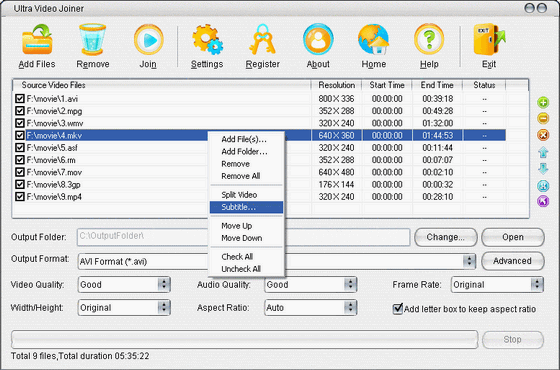Uncheck the F:\movie\1.avi checkbox
The width and height of the screenshot is (560, 370).
(x=20, y=99)
